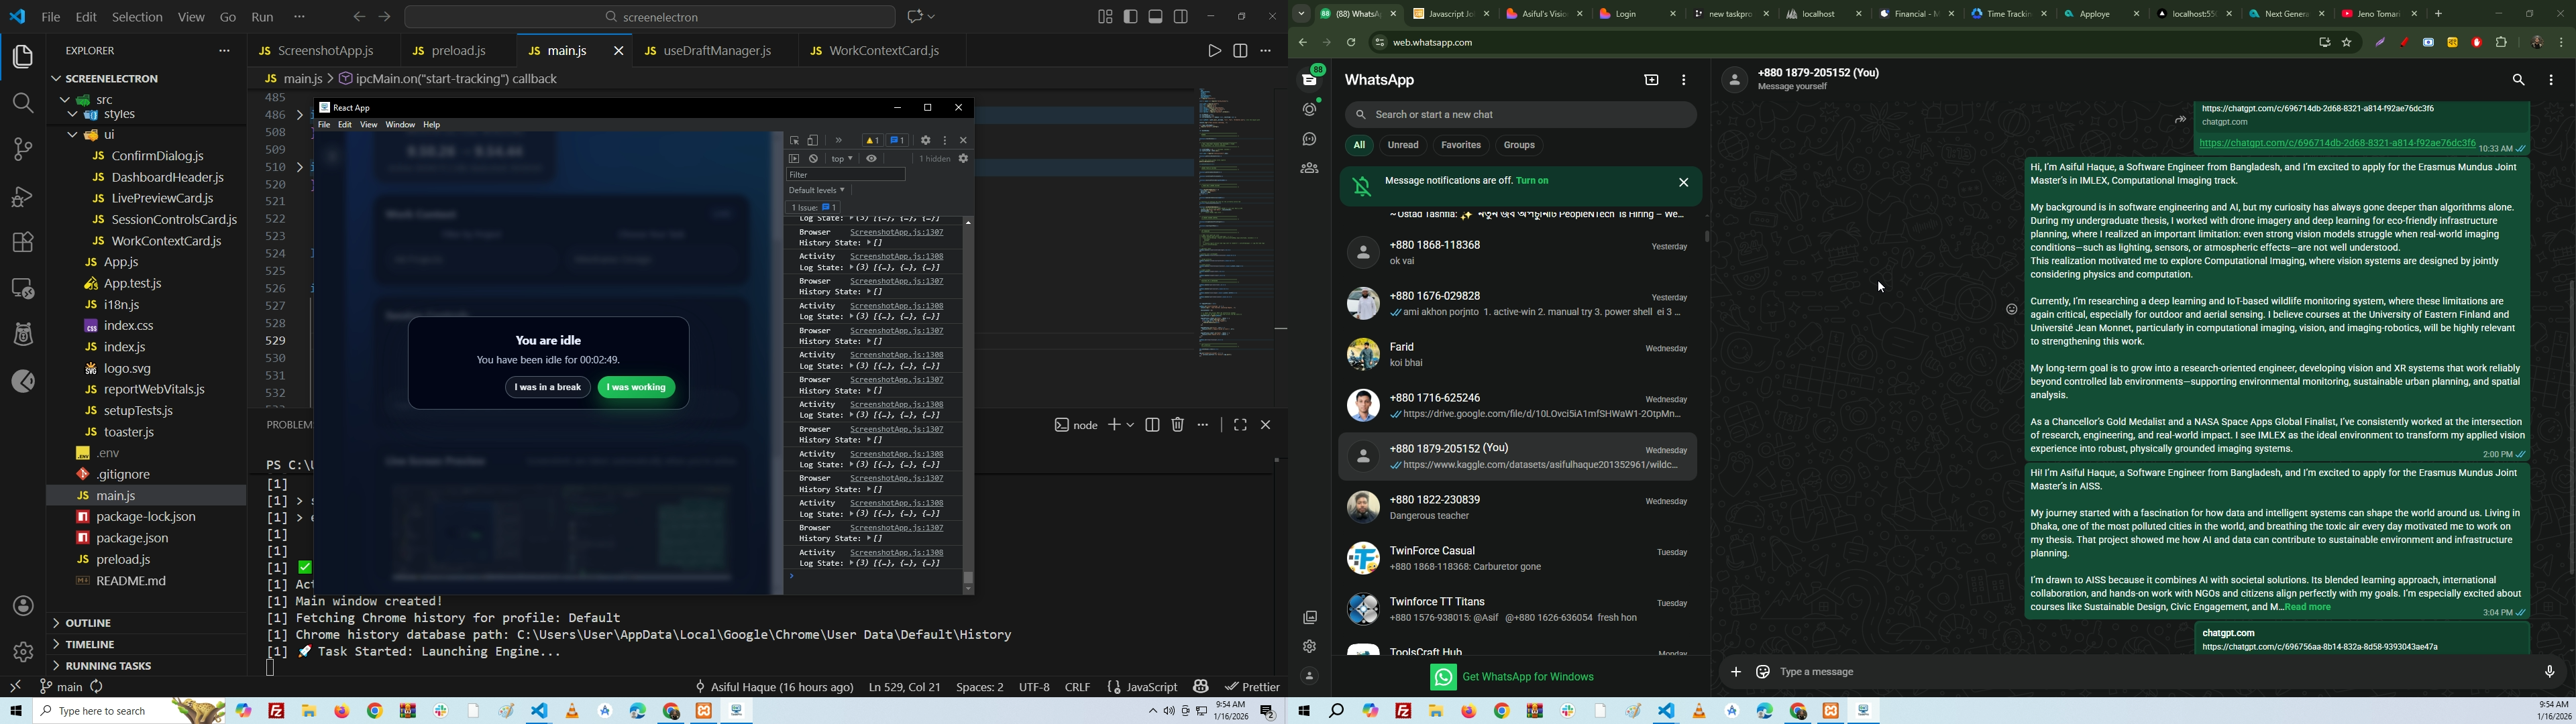Click the WhatsApp new chat icon
This screenshot has width=2576, height=724.
[x=1651, y=81]
